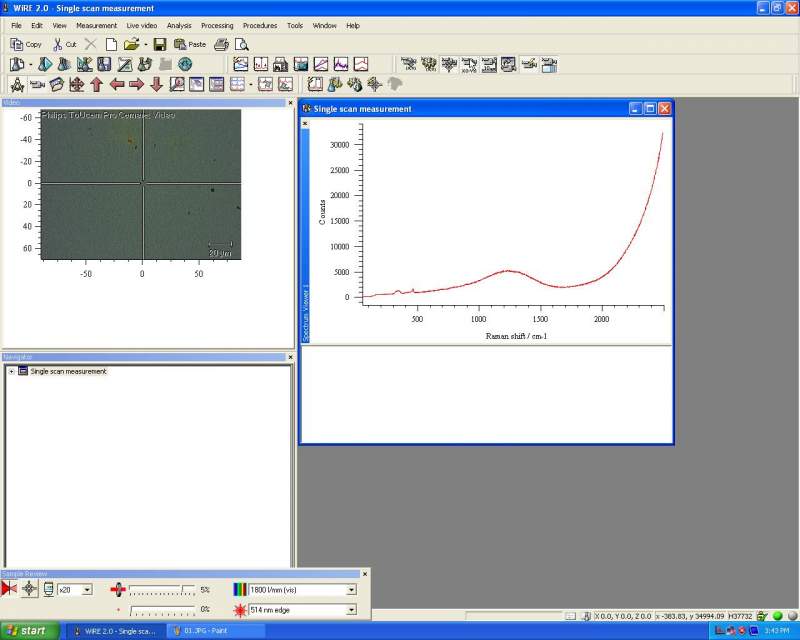The image size is (800, 640).
Task: Click the Print Preview magnifier icon
Action: pos(241,44)
